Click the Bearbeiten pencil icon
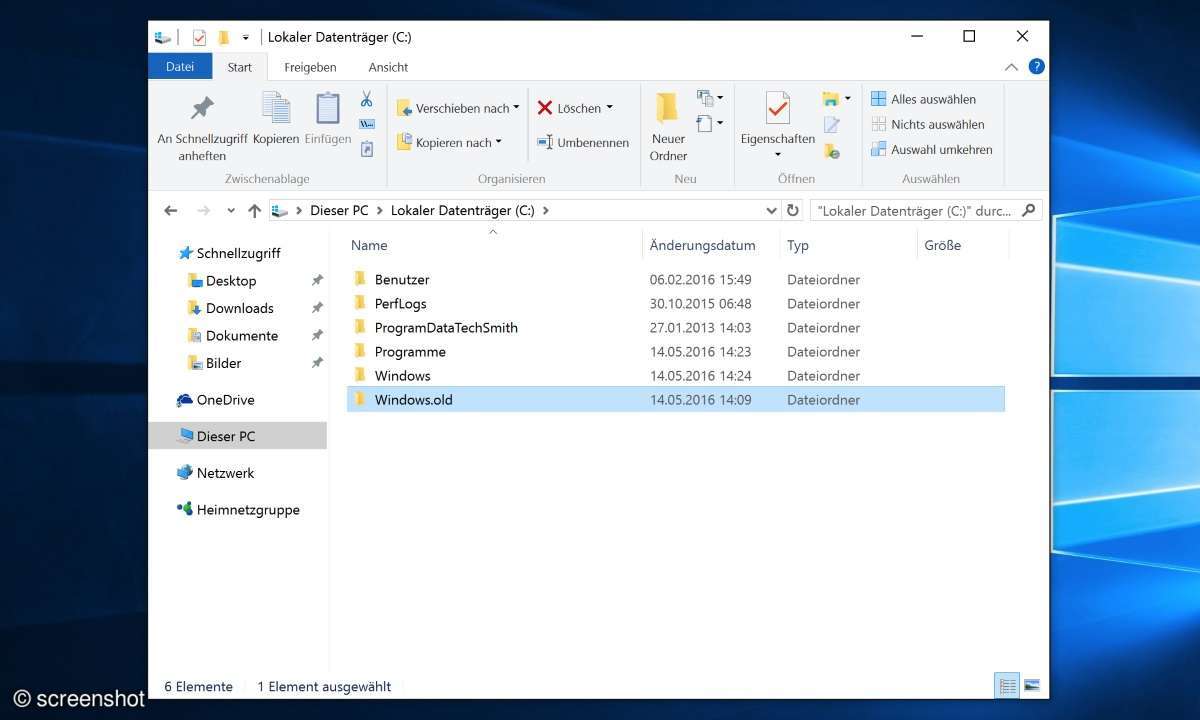The image size is (1200, 720). [x=832, y=125]
